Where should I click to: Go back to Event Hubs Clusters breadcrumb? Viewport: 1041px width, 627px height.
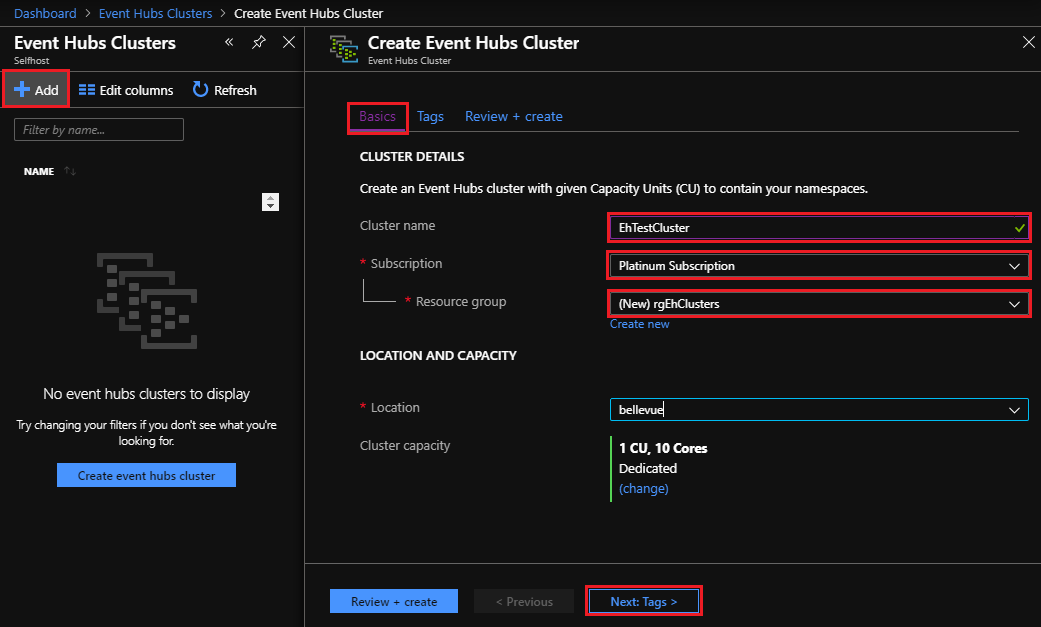pyautogui.click(x=155, y=13)
